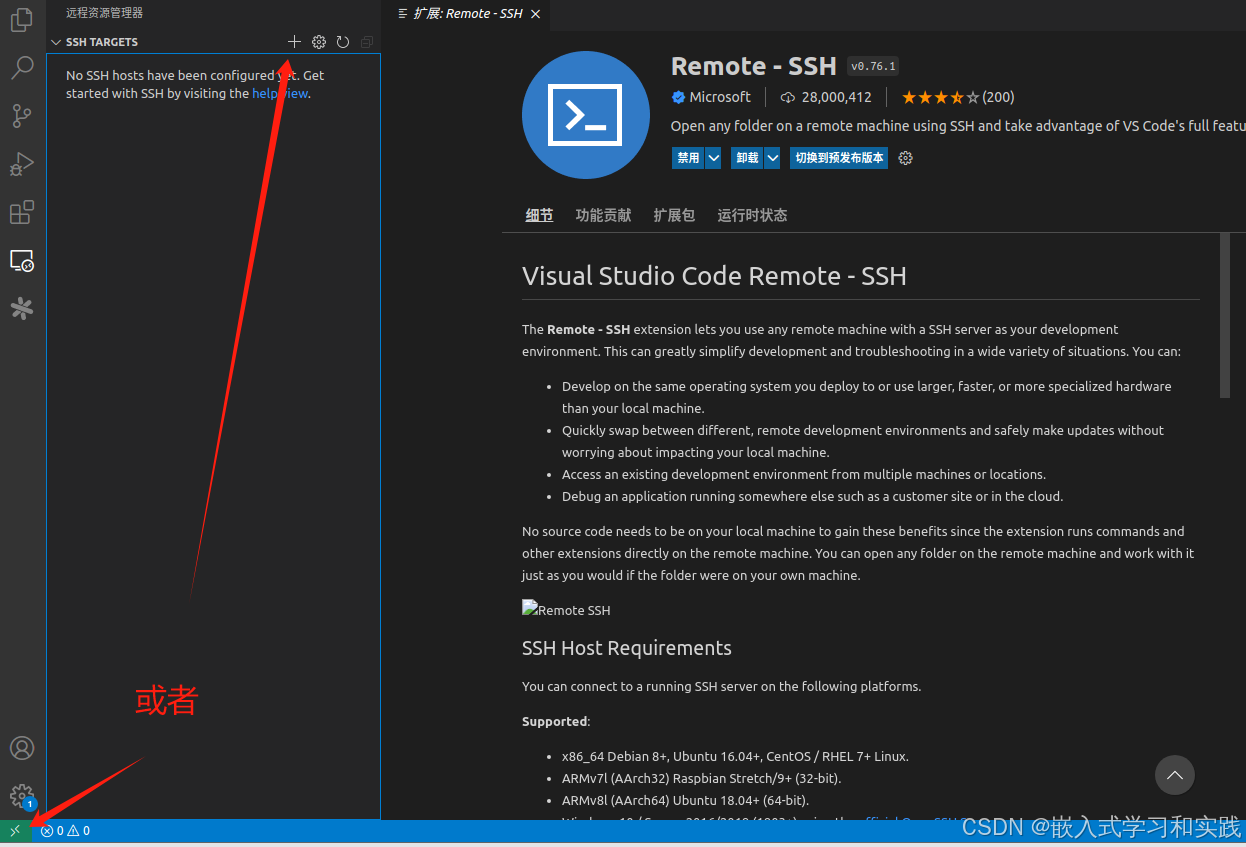The height and width of the screenshot is (847, 1246).
Task: Refresh the SSH Targets list
Action: [x=343, y=42]
